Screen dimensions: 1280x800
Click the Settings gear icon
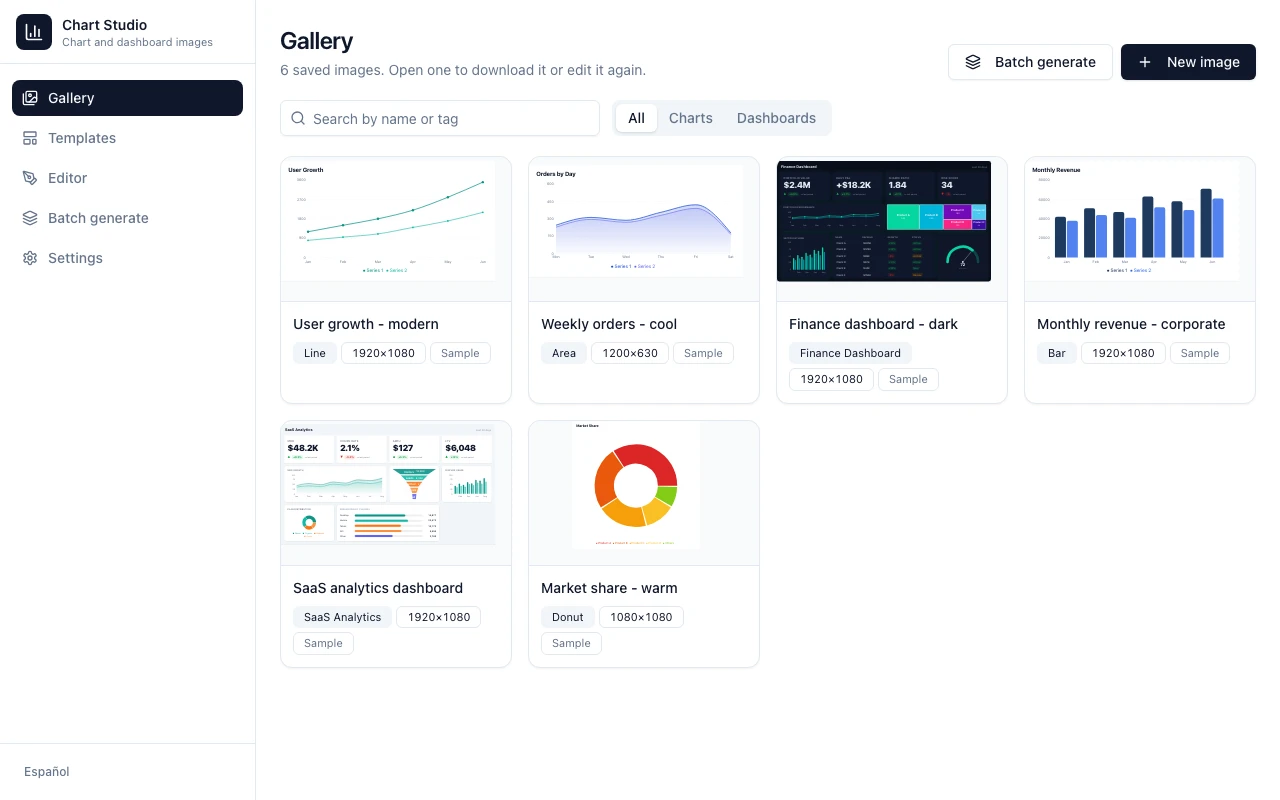point(30,258)
